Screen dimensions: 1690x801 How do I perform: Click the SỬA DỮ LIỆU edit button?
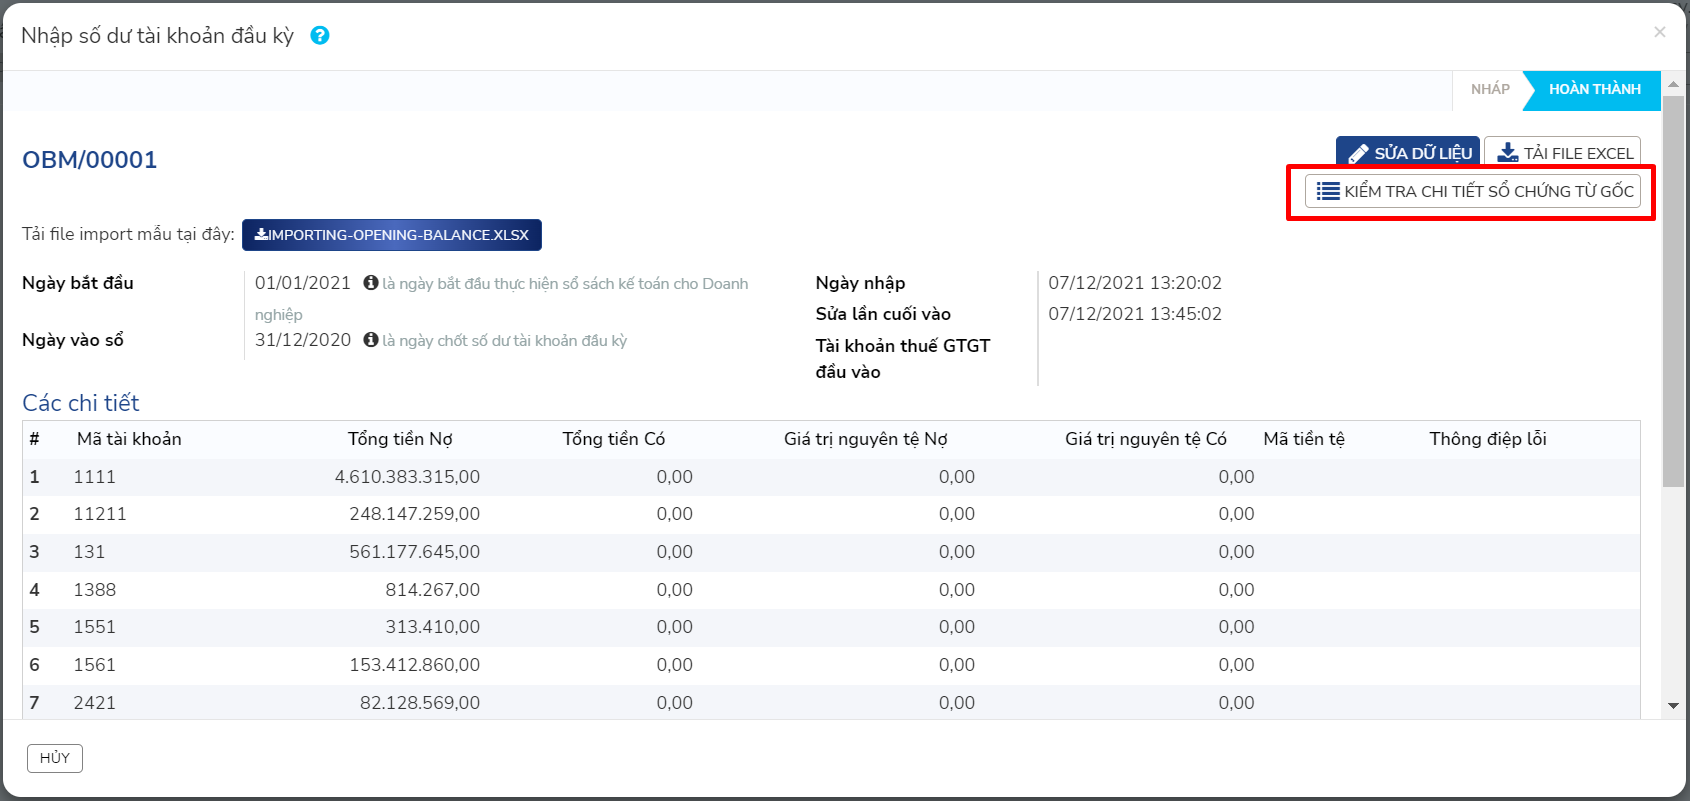click(1408, 152)
